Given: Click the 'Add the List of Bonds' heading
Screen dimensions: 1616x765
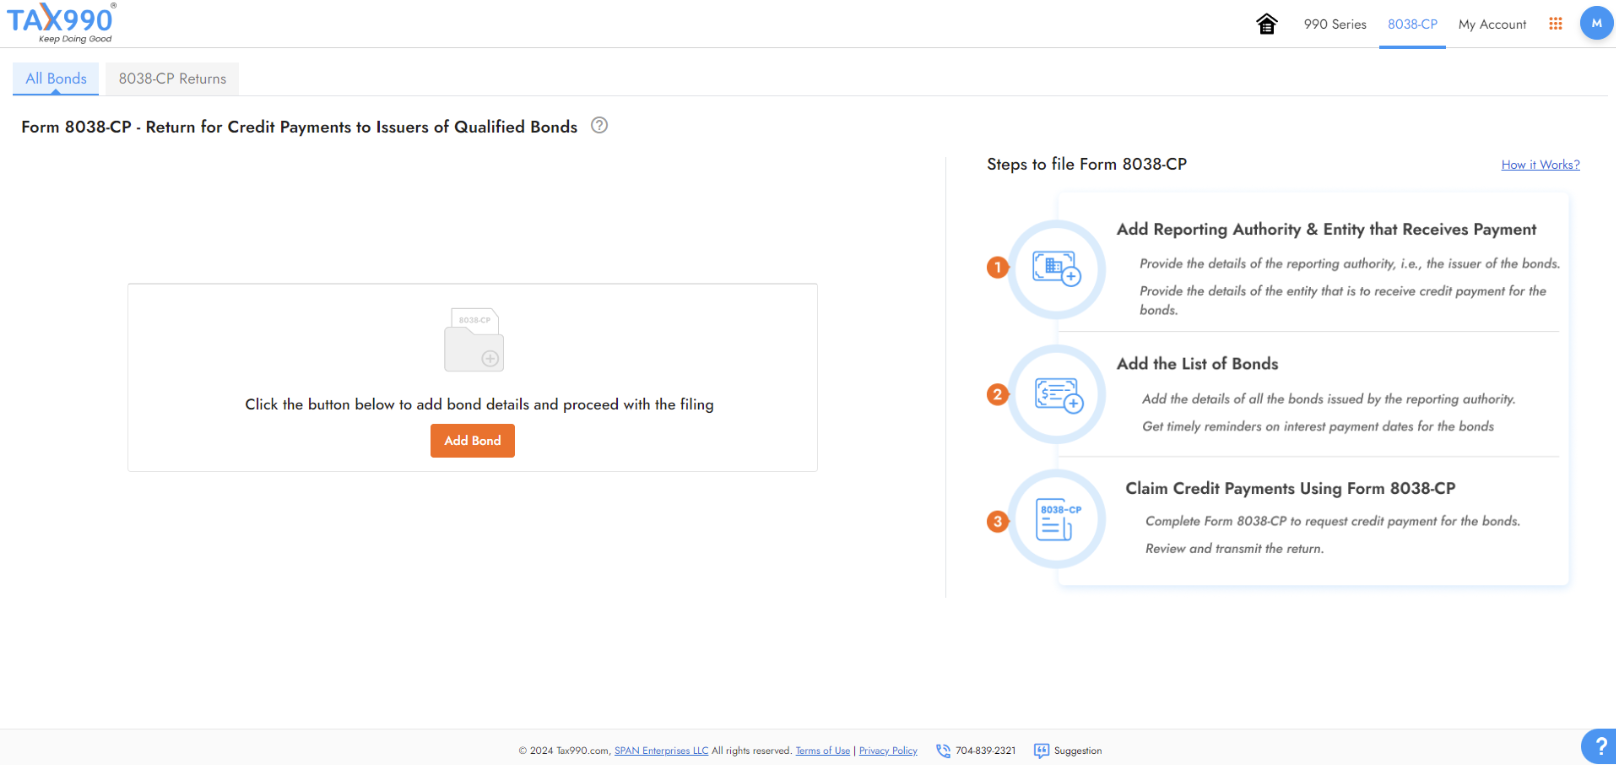Looking at the screenshot, I should [1197, 364].
